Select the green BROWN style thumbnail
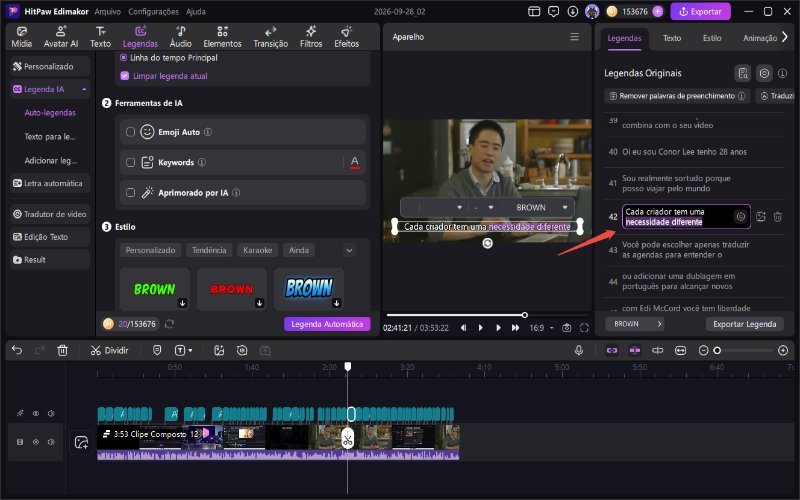This screenshot has height=500, width=800. tap(155, 289)
